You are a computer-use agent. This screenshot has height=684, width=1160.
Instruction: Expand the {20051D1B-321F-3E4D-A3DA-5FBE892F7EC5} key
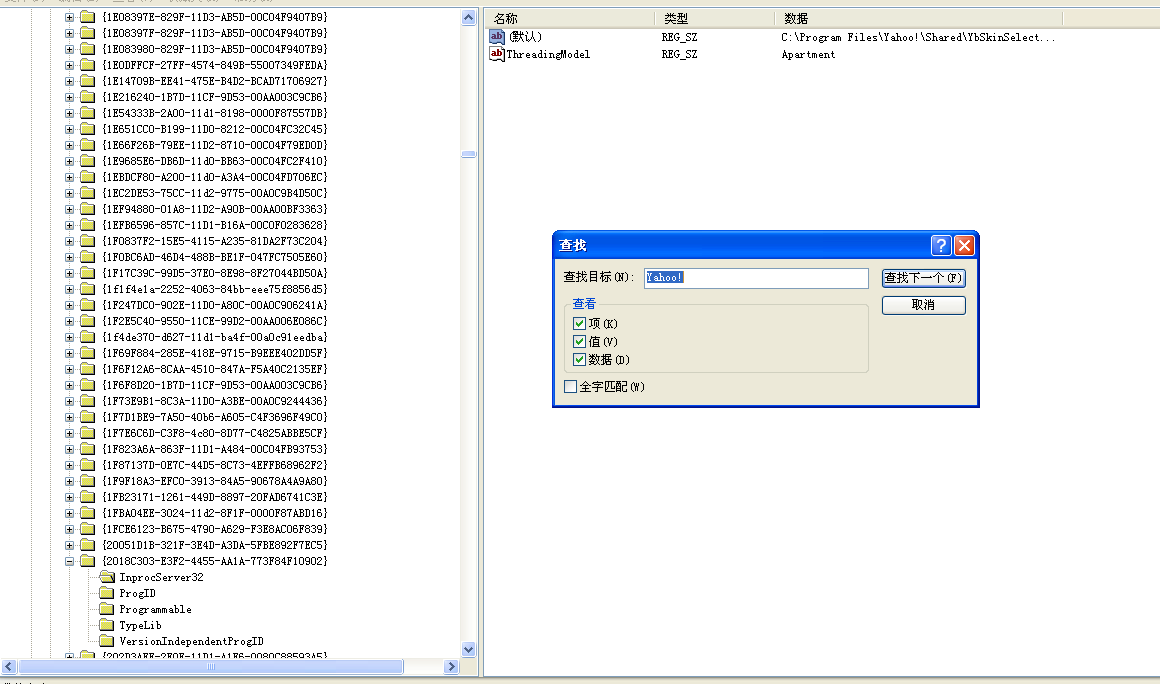(70, 545)
